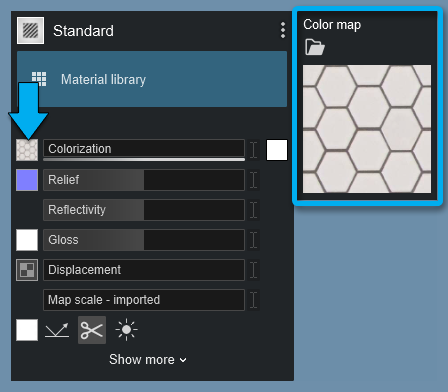Open the white color swatch beside Colorization

point(277,150)
